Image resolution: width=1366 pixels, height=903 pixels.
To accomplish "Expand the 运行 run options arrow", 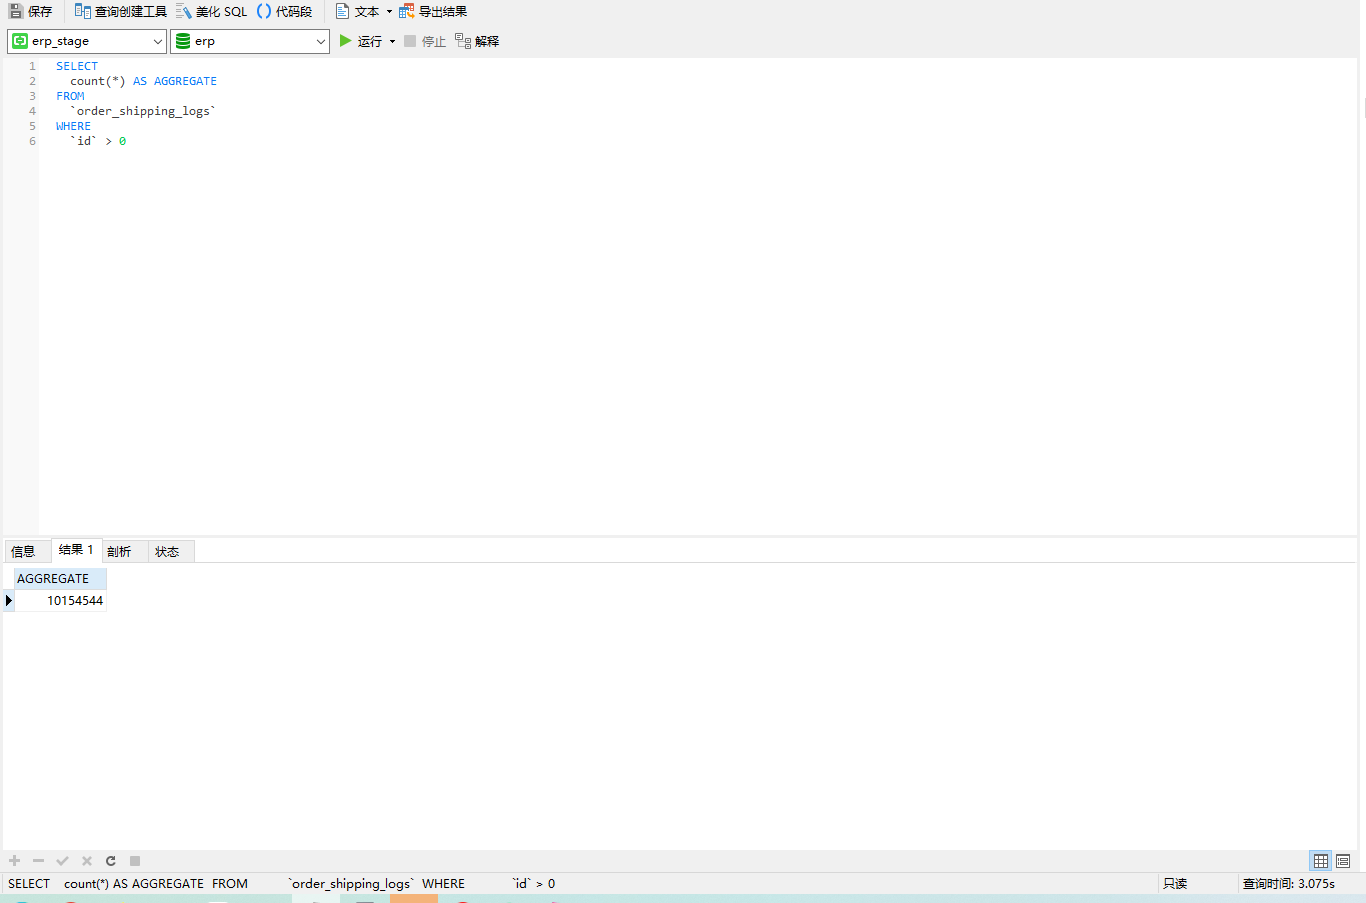I will 392,41.
